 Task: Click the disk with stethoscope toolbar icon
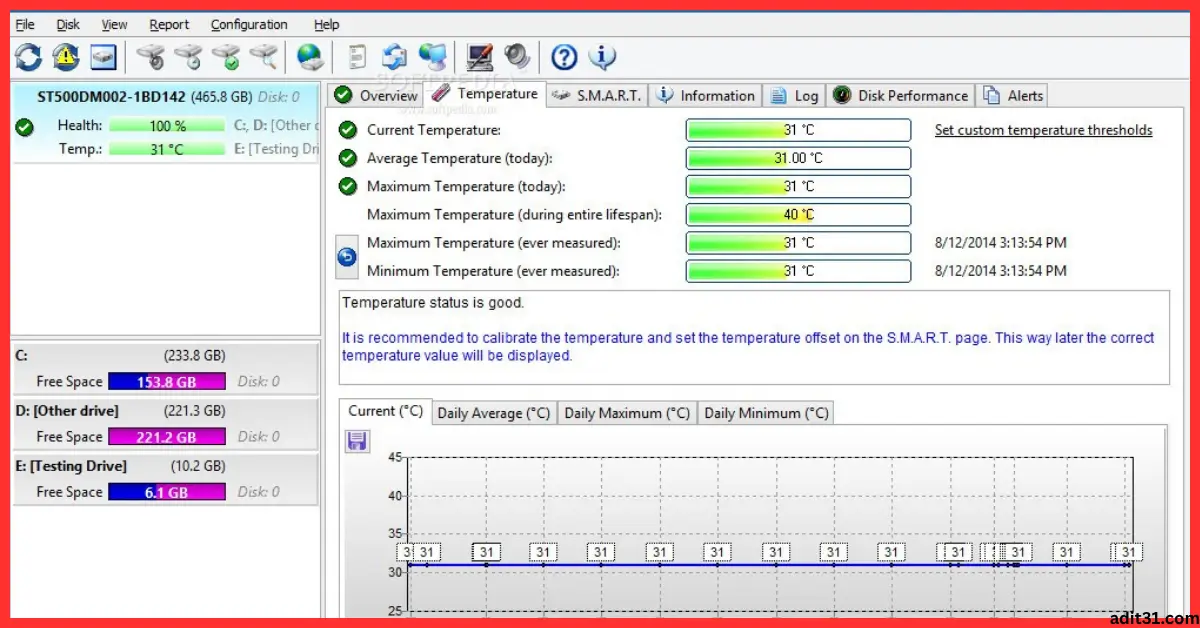pyautogui.click(x=151, y=57)
